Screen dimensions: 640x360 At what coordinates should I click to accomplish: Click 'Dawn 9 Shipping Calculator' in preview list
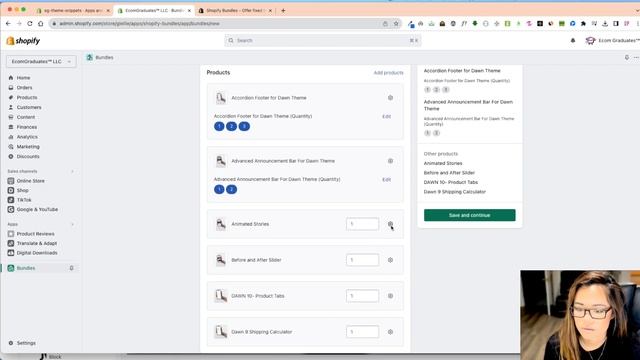455,192
